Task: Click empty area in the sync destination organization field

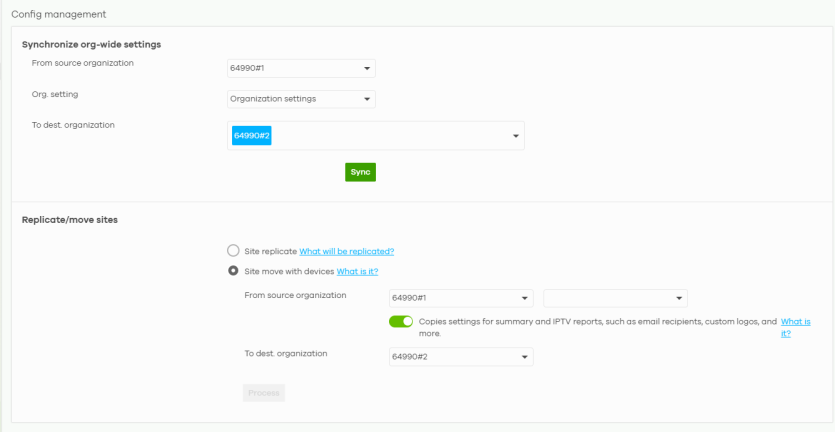Action: (390, 136)
